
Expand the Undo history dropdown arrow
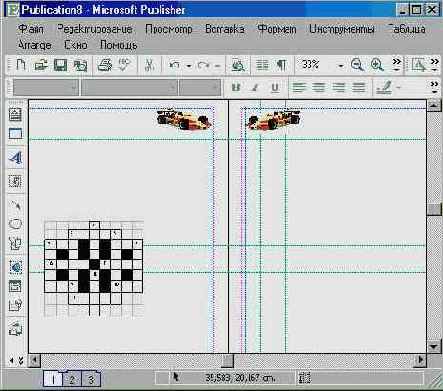click(189, 66)
